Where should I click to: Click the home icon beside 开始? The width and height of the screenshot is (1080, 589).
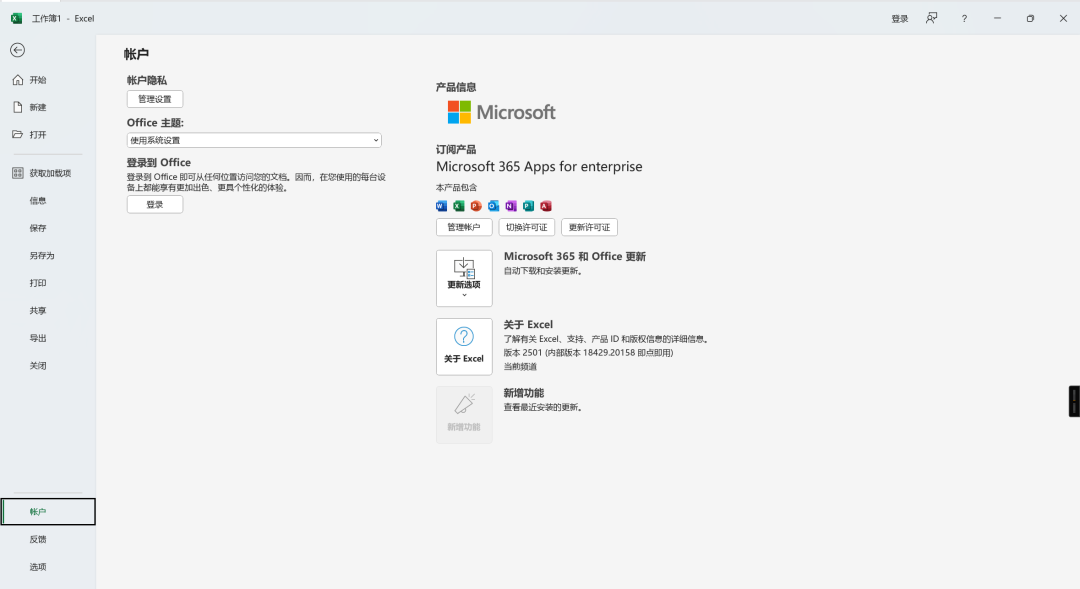coord(18,80)
